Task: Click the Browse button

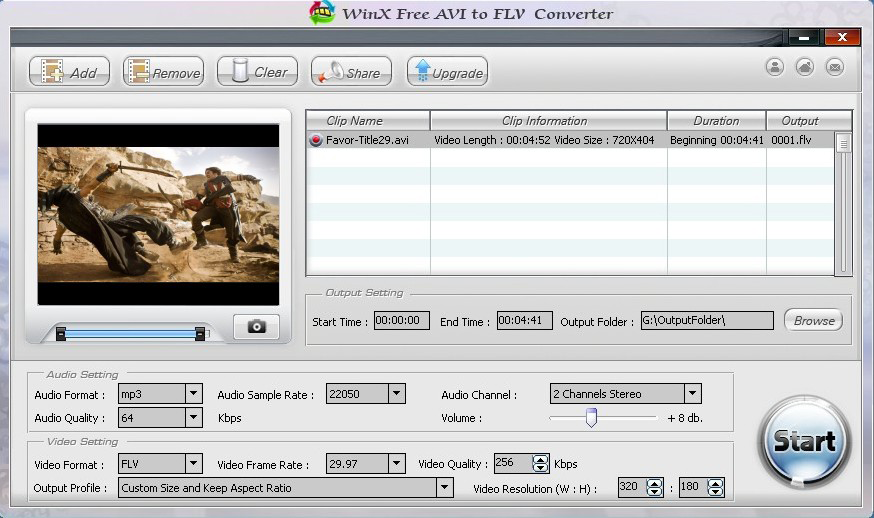Action: 814,321
